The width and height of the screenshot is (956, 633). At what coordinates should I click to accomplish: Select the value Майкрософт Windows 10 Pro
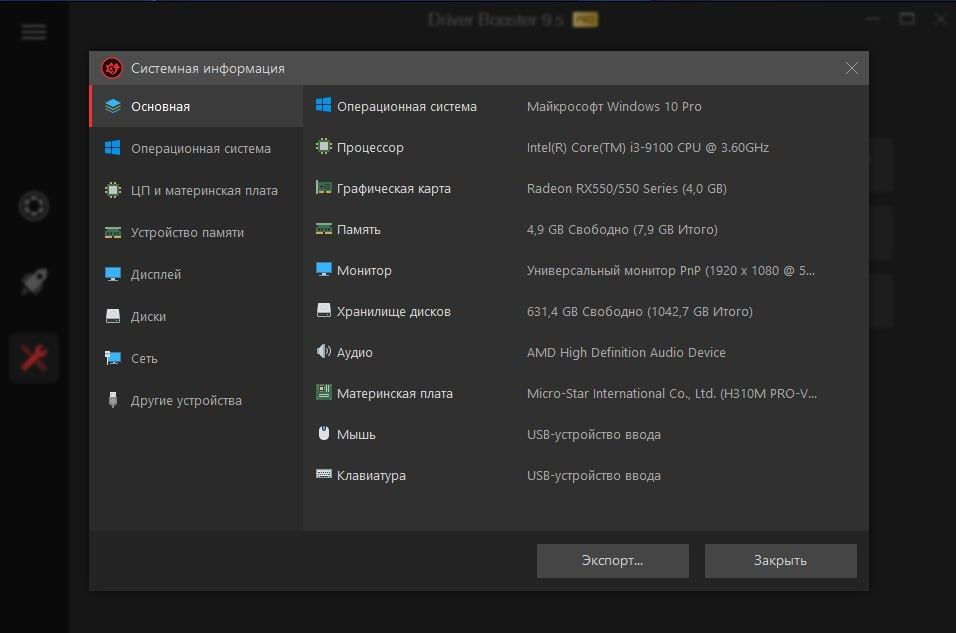pos(614,107)
